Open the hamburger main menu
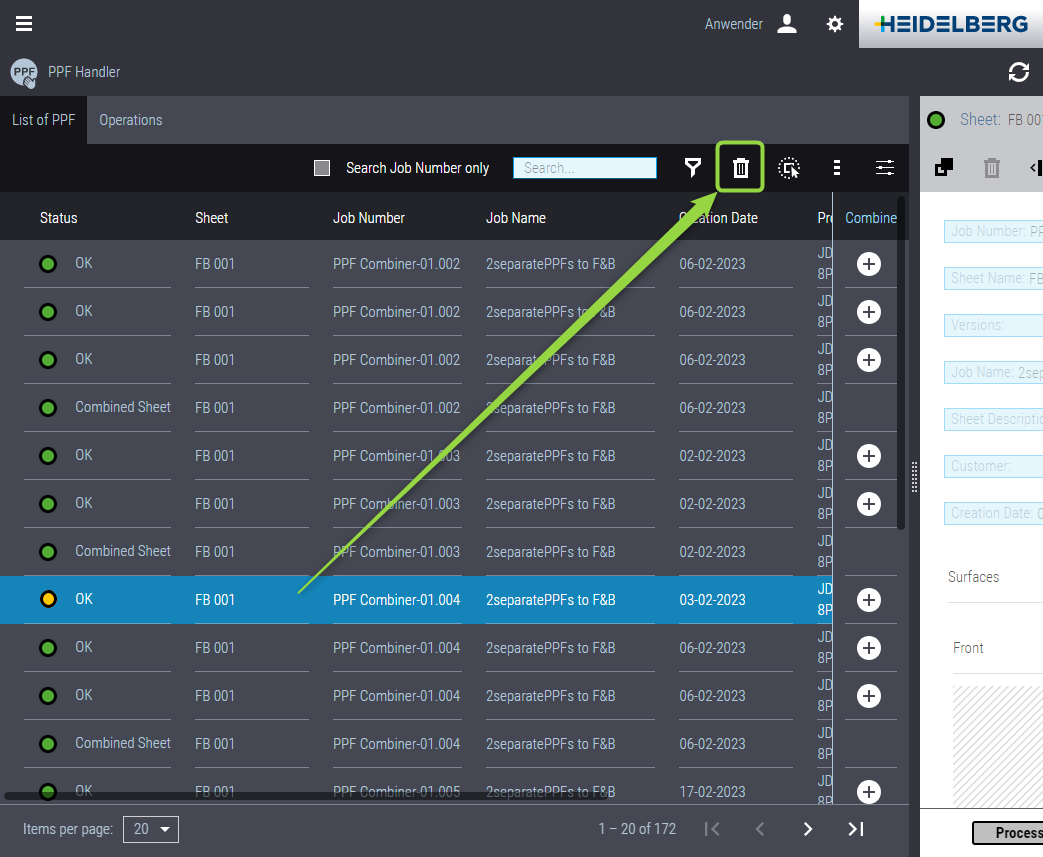Viewport: 1043px width, 857px height. click(x=24, y=24)
